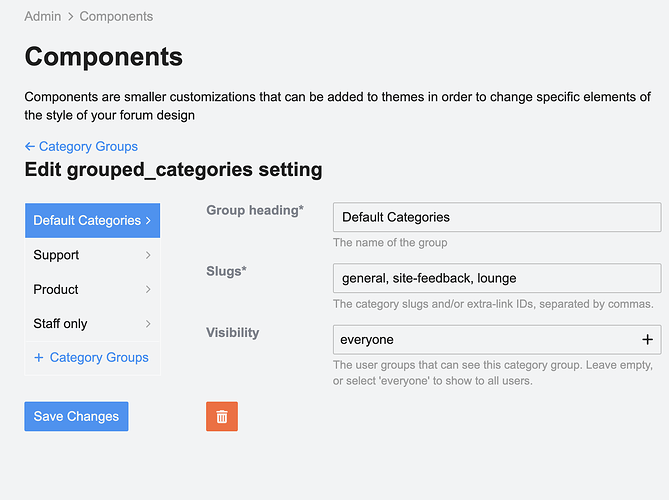669x500 pixels.
Task: Open the Product group
Action: (x=93, y=289)
